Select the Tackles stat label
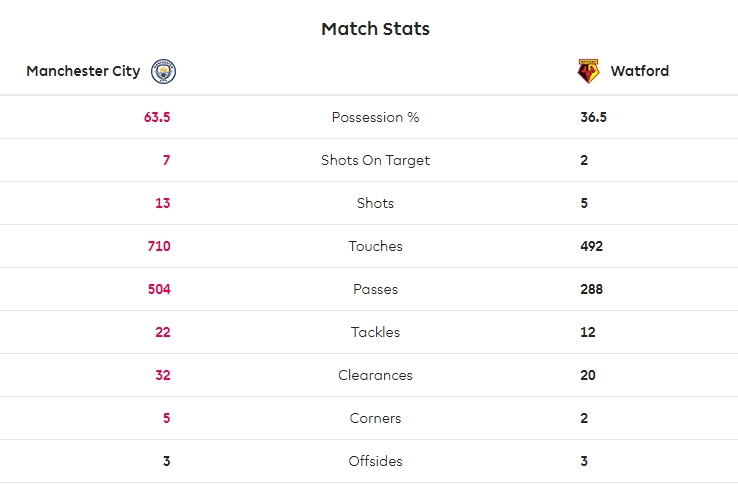 tap(375, 332)
